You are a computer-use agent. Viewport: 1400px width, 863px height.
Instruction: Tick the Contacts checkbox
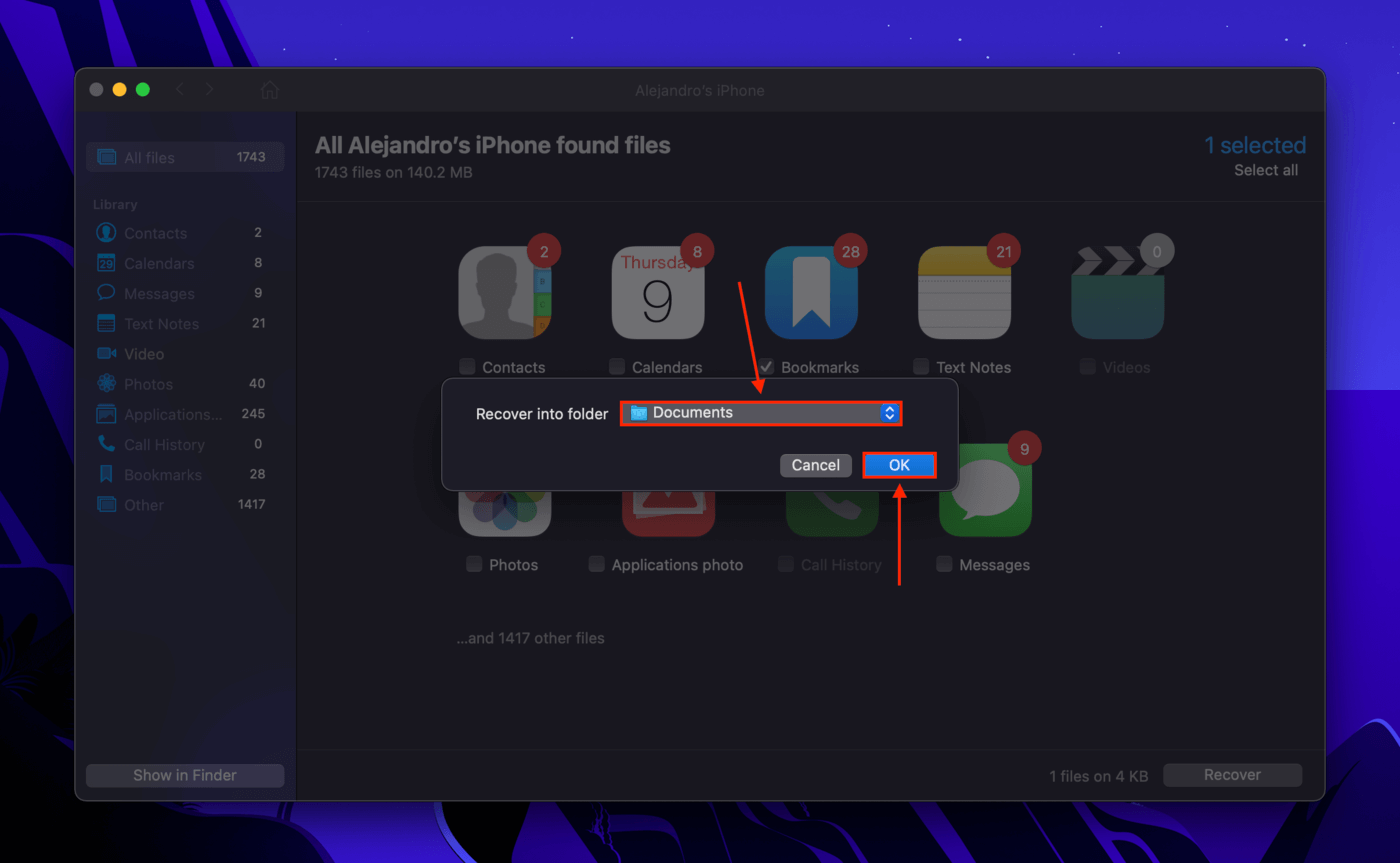(x=467, y=367)
